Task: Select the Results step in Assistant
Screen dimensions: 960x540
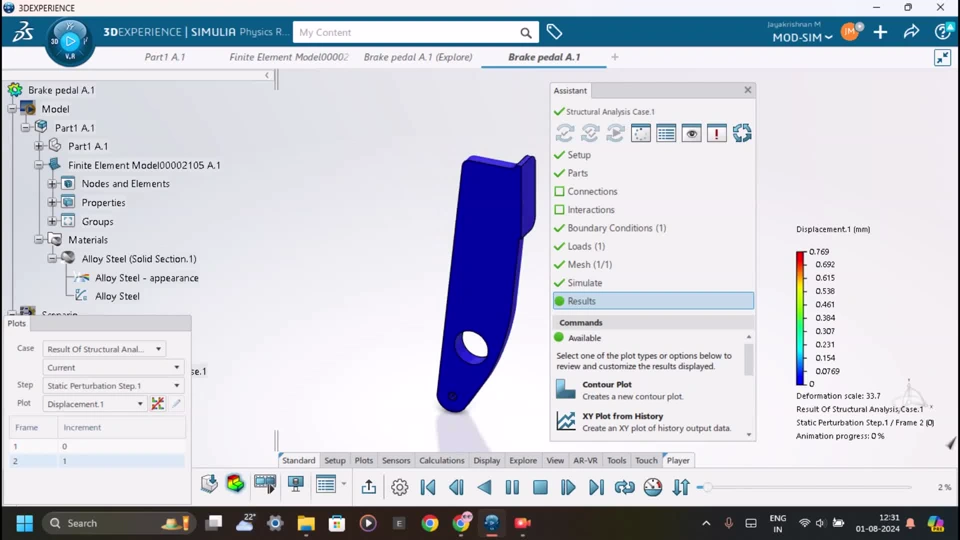Action: tap(653, 301)
